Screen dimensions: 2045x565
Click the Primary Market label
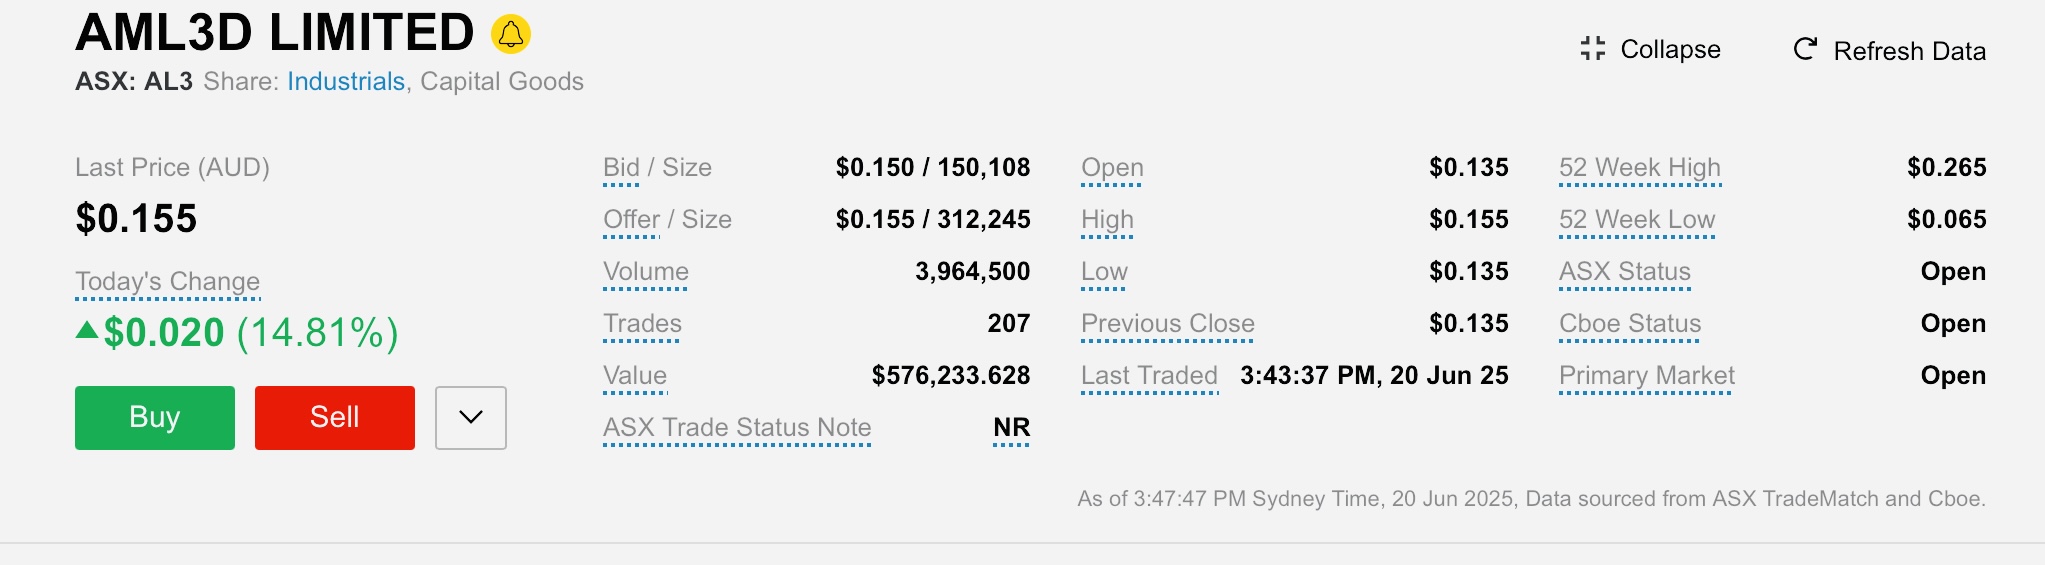[x=1647, y=376]
